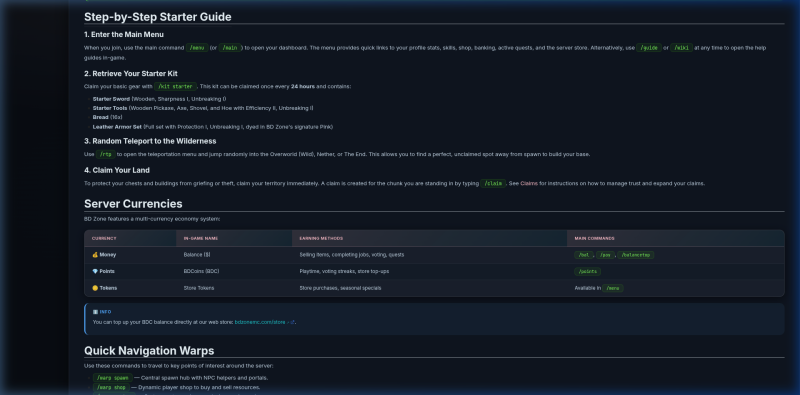This screenshot has width=800, height=395.
Task: Click the /guide command code tag
Action: click(x=648, y=48)
